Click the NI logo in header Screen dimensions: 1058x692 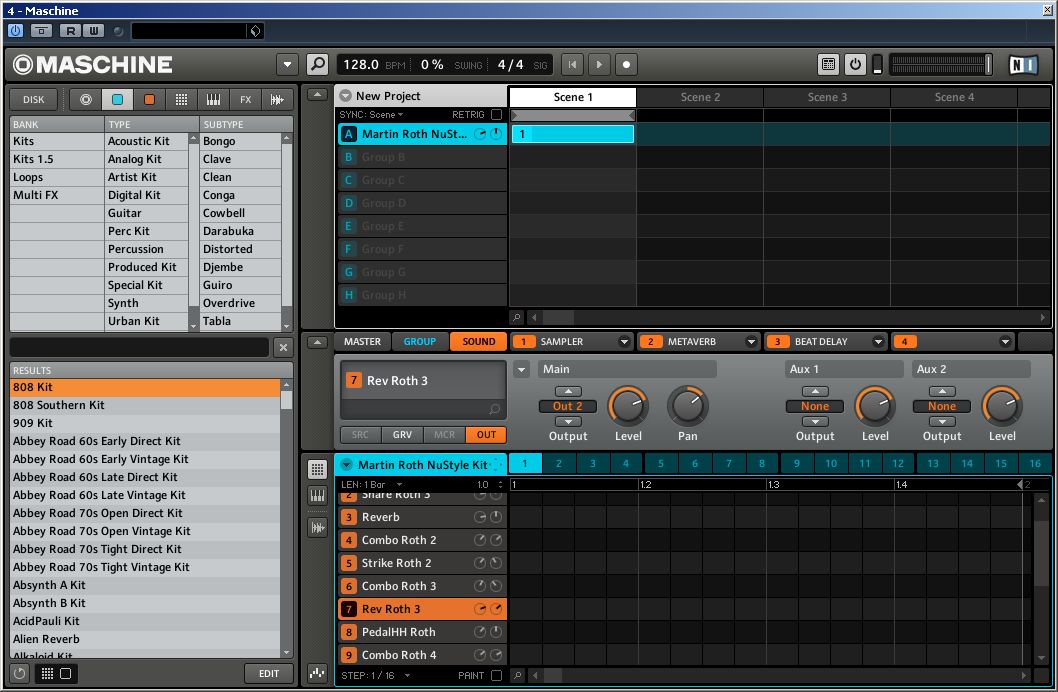tap(1023, 64)
